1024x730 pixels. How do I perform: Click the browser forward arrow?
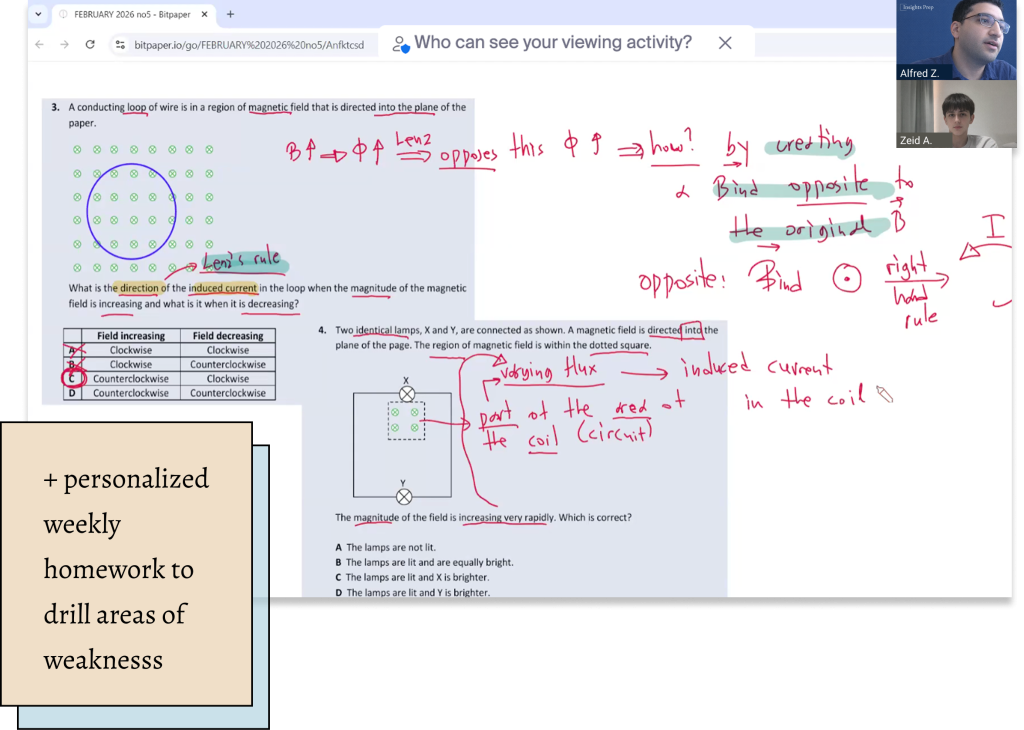click(64, 44)
